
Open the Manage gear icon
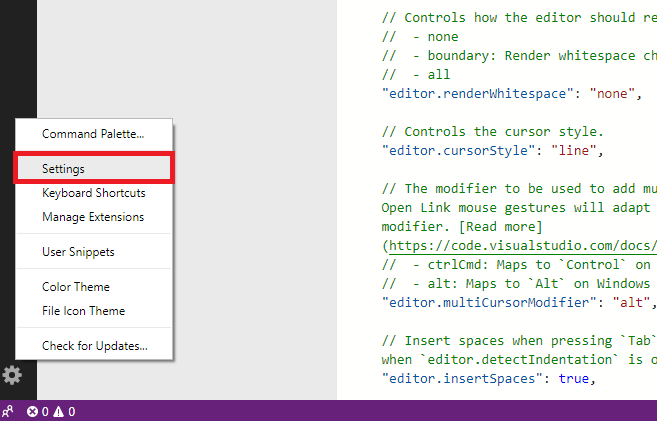pos(12,375)
